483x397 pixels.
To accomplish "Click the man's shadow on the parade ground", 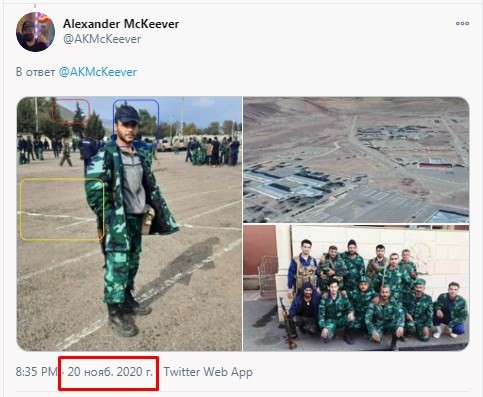I will [x=180, y=269].
